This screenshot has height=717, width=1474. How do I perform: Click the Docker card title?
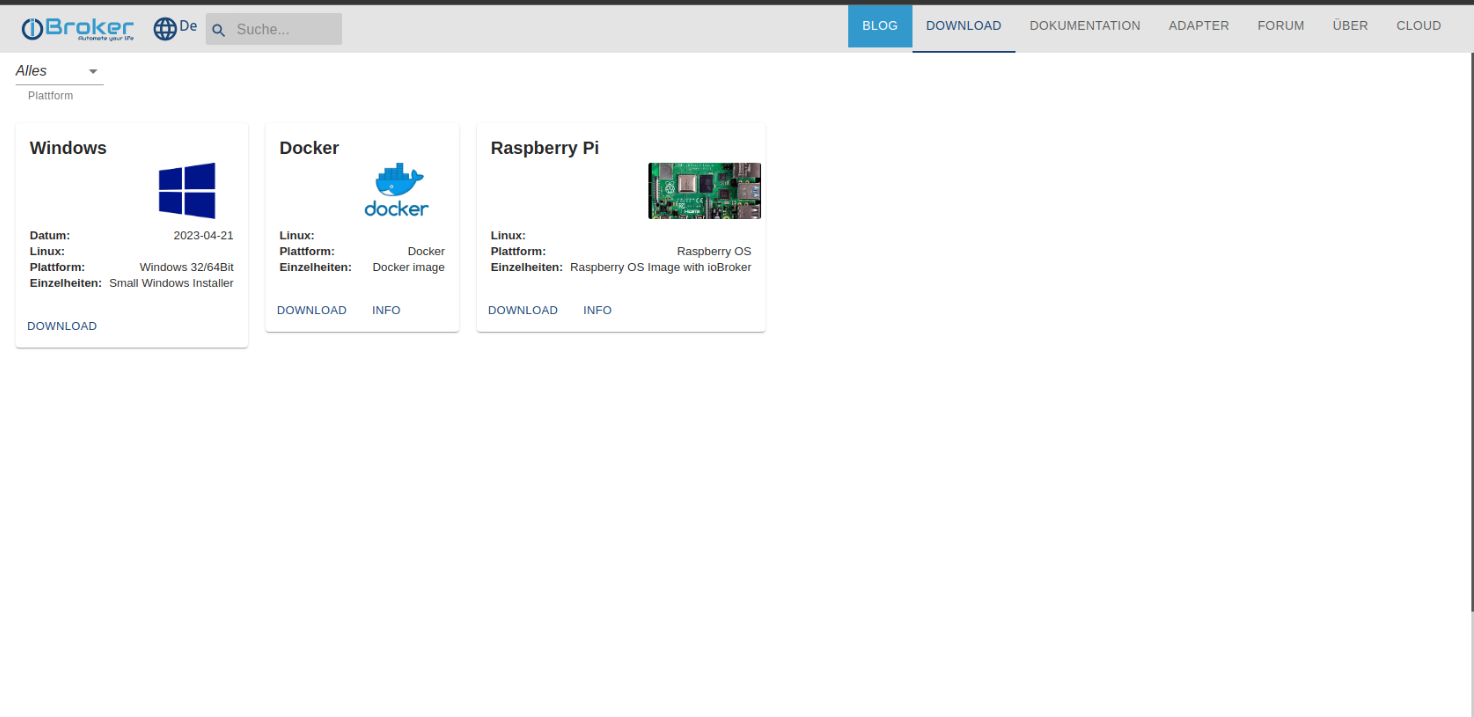(309, 148)
